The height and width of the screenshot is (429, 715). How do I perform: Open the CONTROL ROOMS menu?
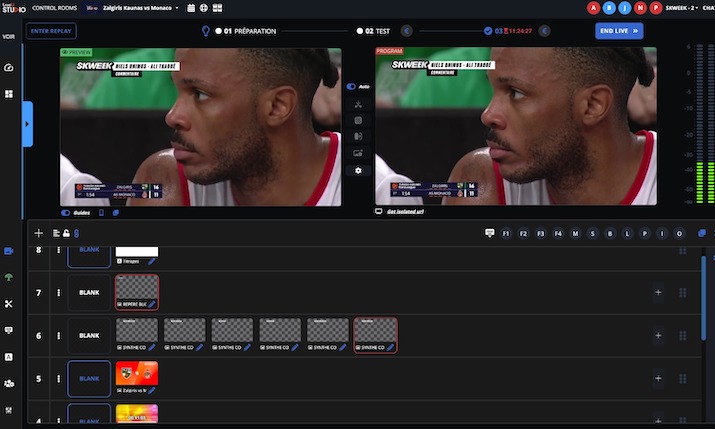click(53, 8)
